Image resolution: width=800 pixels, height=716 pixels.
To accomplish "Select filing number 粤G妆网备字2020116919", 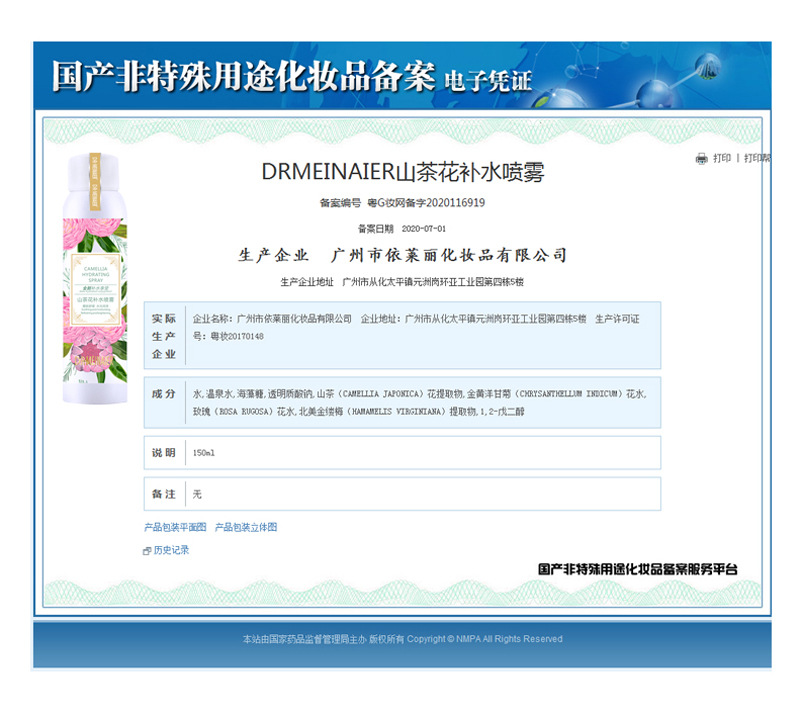I will pyautogui.click(x=426, y=203).
